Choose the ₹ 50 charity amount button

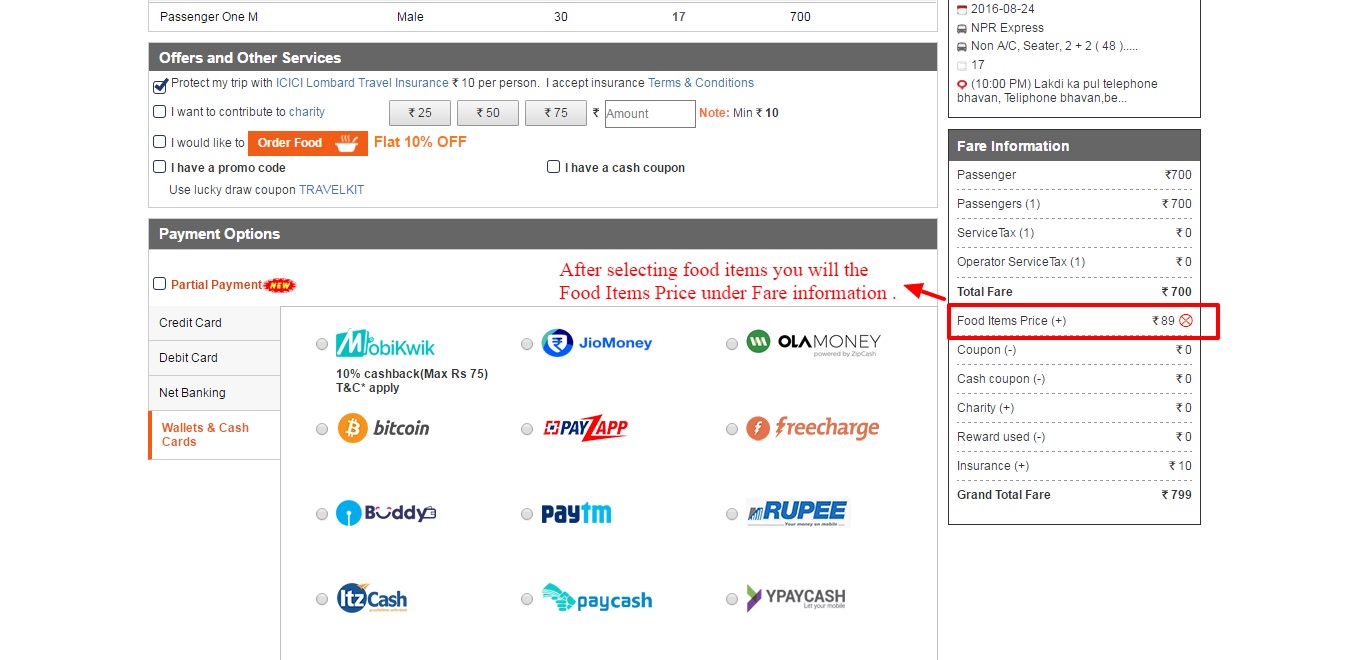(488, 113)
